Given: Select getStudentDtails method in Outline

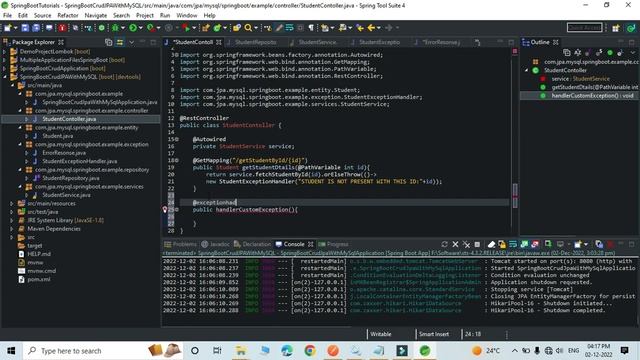Looking at the screenshot, I should pyautogui.click(x=594, y=87).
